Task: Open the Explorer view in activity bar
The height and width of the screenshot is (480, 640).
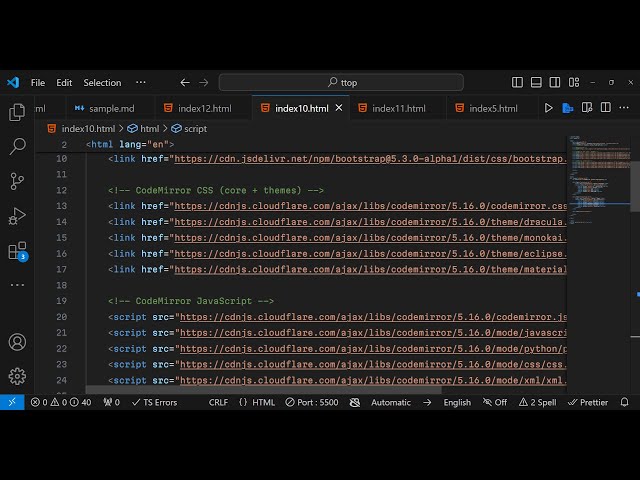Action: 17,112
